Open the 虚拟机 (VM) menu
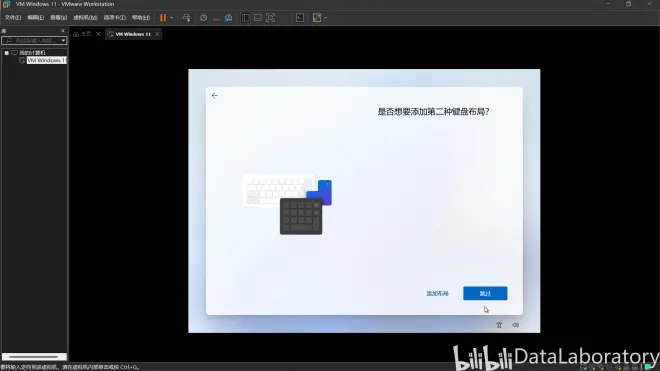Viewport: 660px width, 371px height. tap(85, 18)
